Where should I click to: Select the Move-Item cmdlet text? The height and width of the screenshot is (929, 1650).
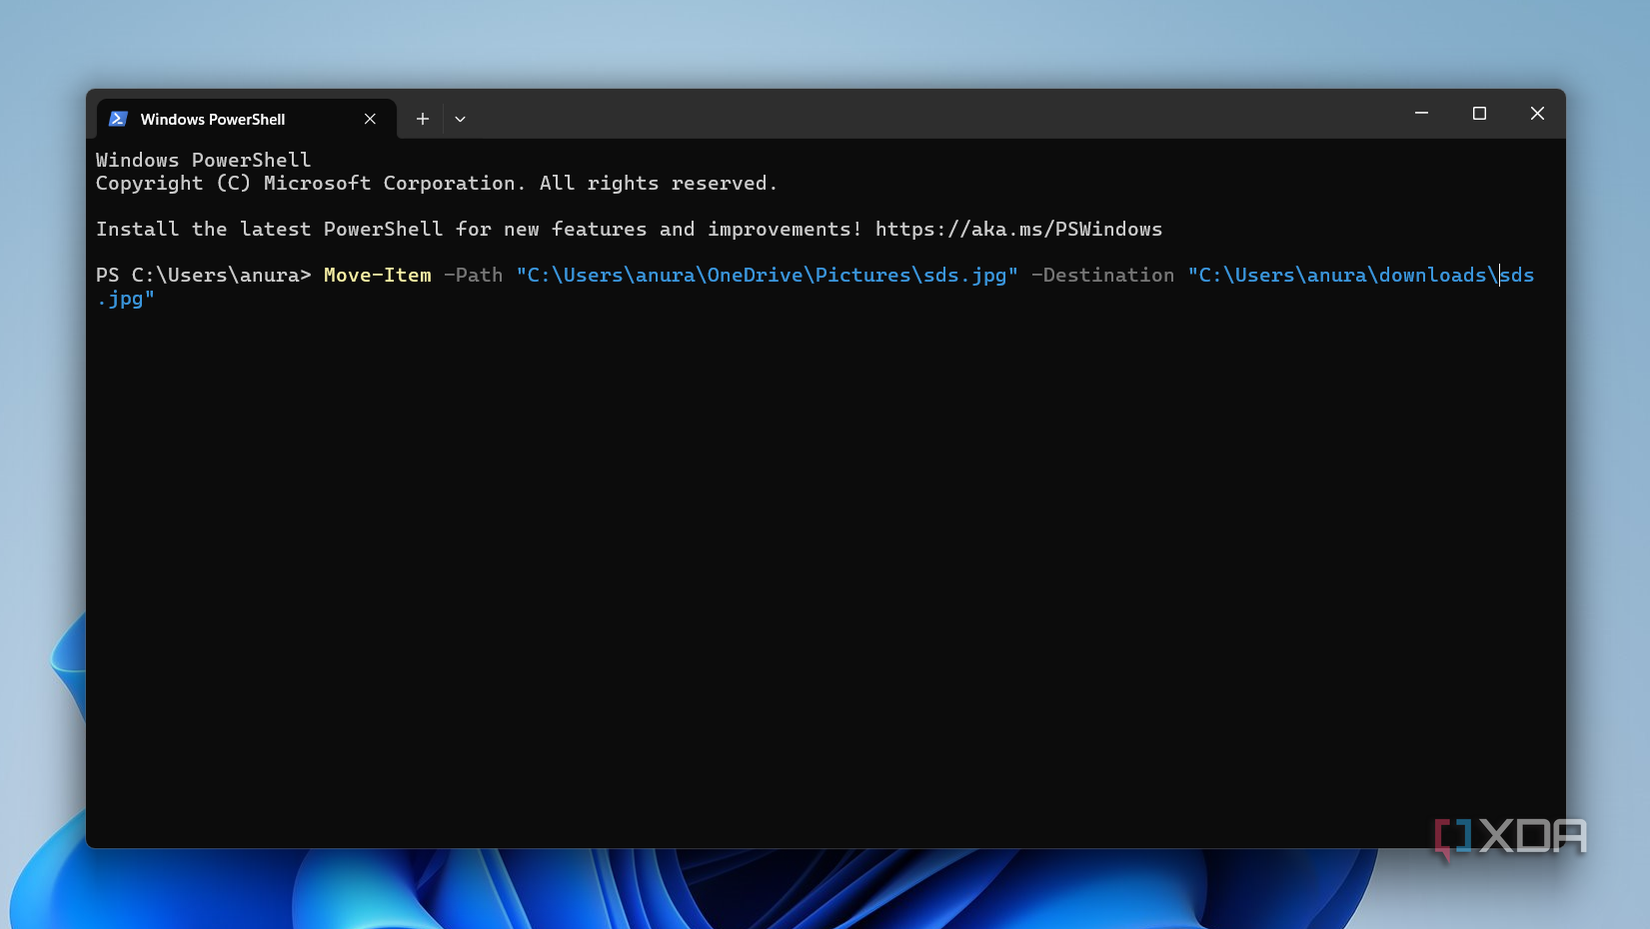(377, 275)
